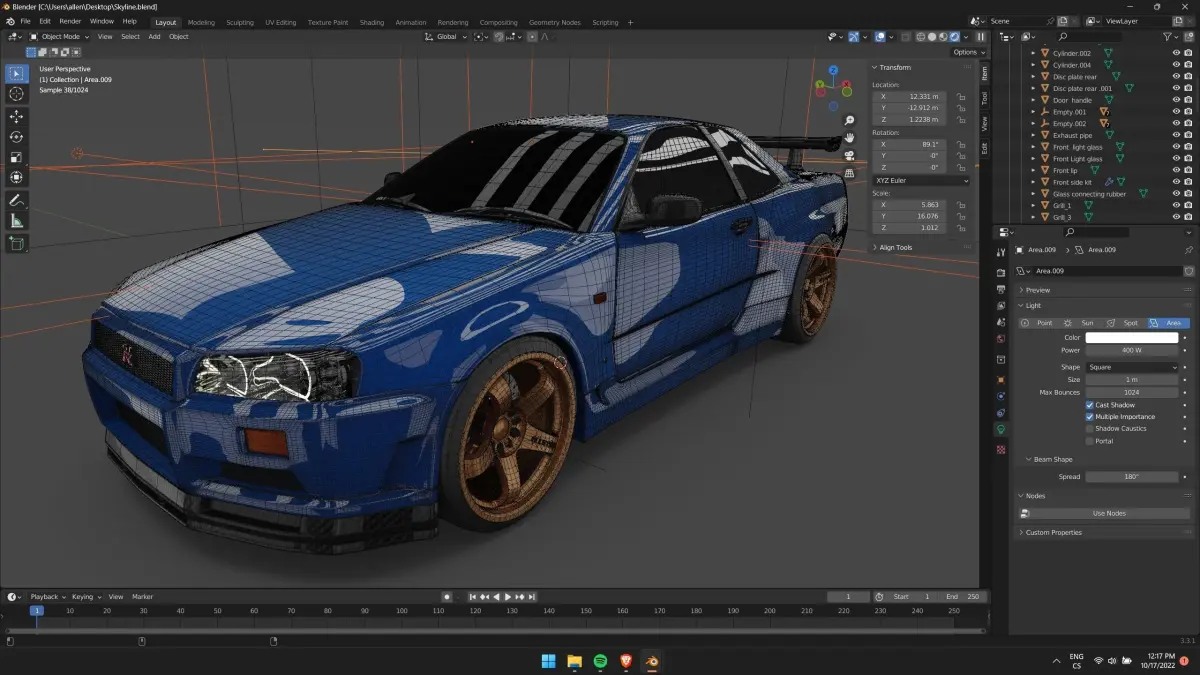
Task: Open the Global transform orientation dropdown
Action: click(445, 37)
